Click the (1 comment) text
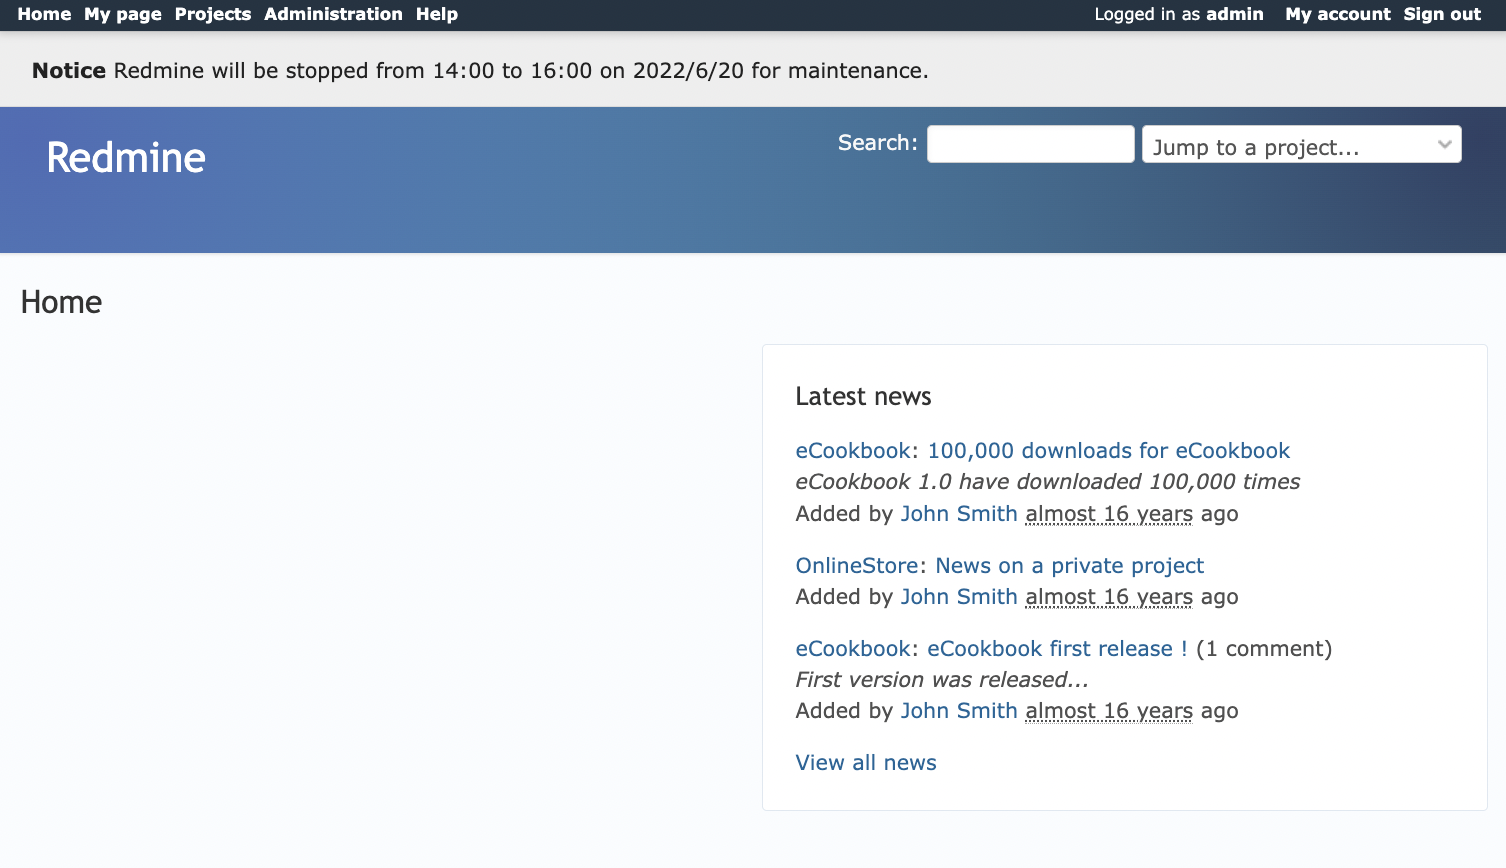The height and width of the screenshot is (868, 1506). [x=1264, y=649]
